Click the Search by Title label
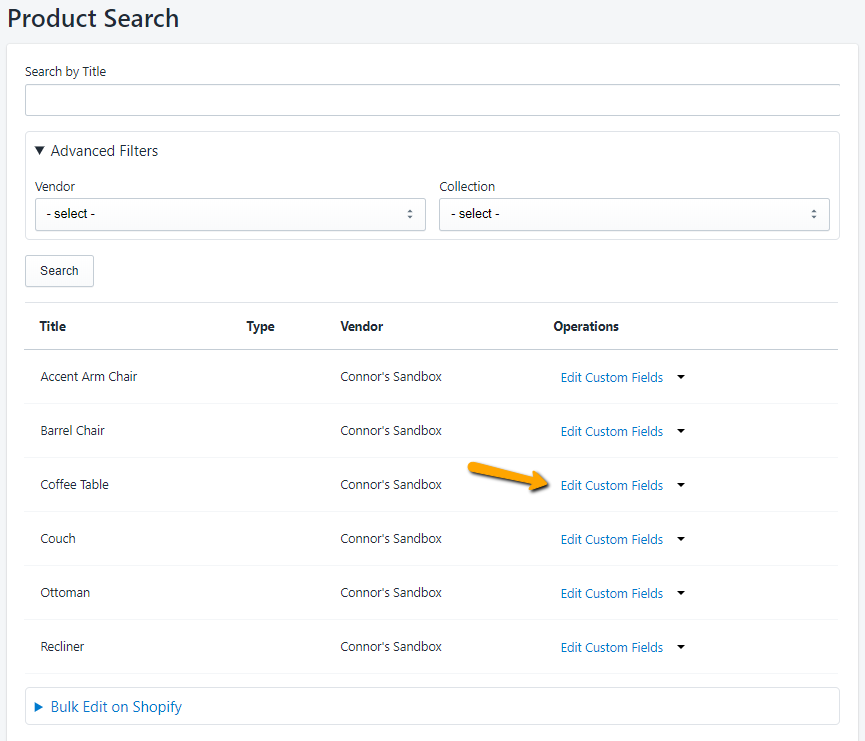This screenshot has width=865, height=741. point(65,72)
